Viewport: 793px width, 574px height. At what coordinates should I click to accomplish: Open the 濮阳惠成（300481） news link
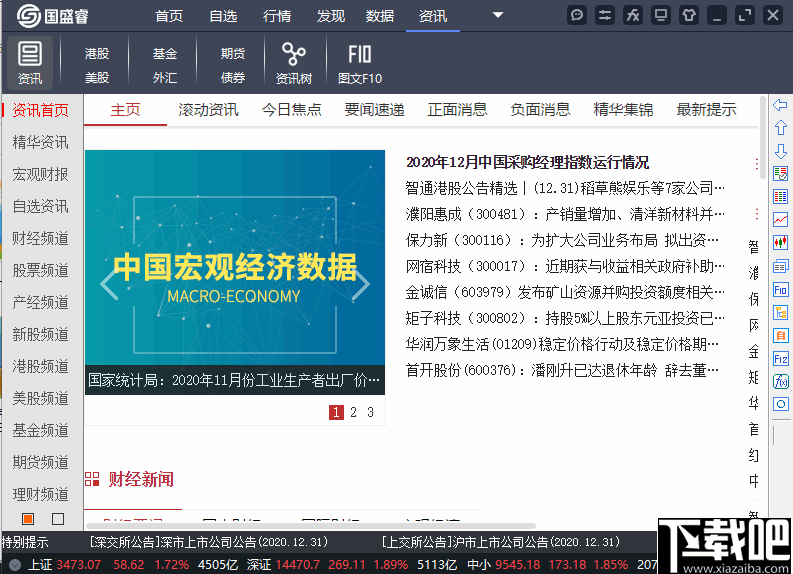coord(565,214)
